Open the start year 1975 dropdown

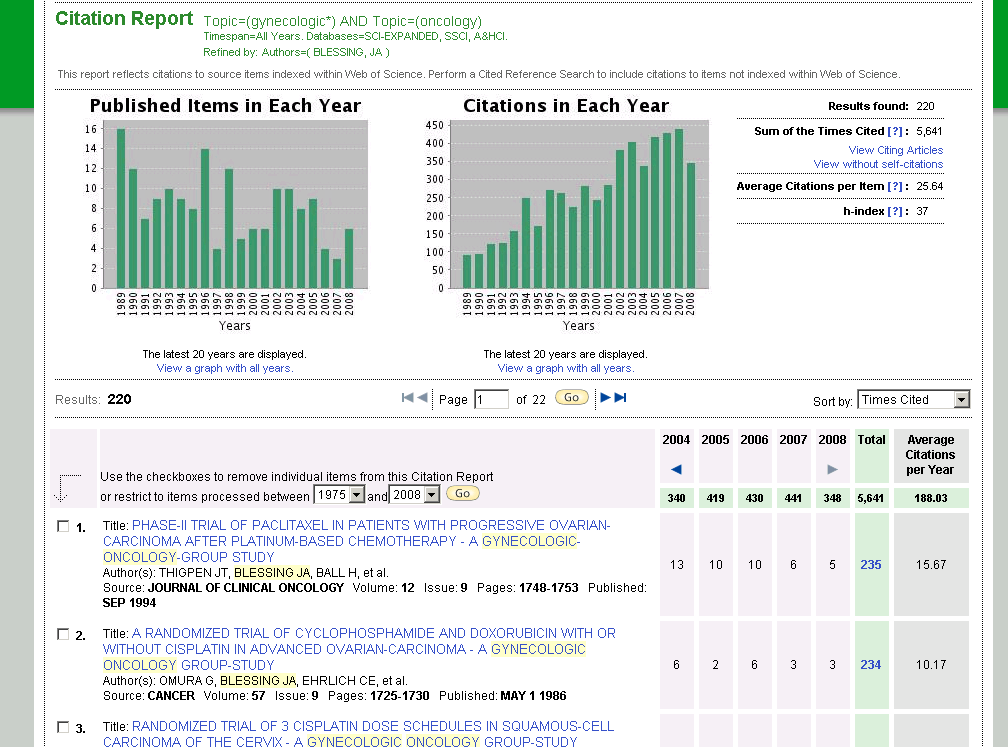pos(339,495)
